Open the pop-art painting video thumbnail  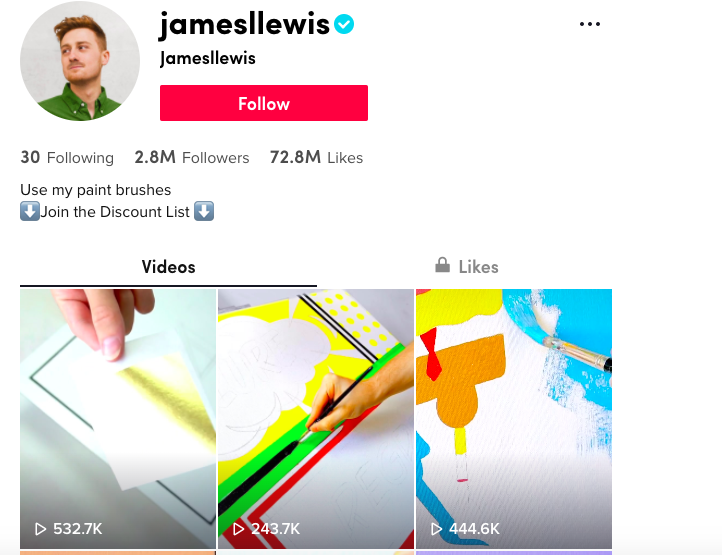click(316, 419)
